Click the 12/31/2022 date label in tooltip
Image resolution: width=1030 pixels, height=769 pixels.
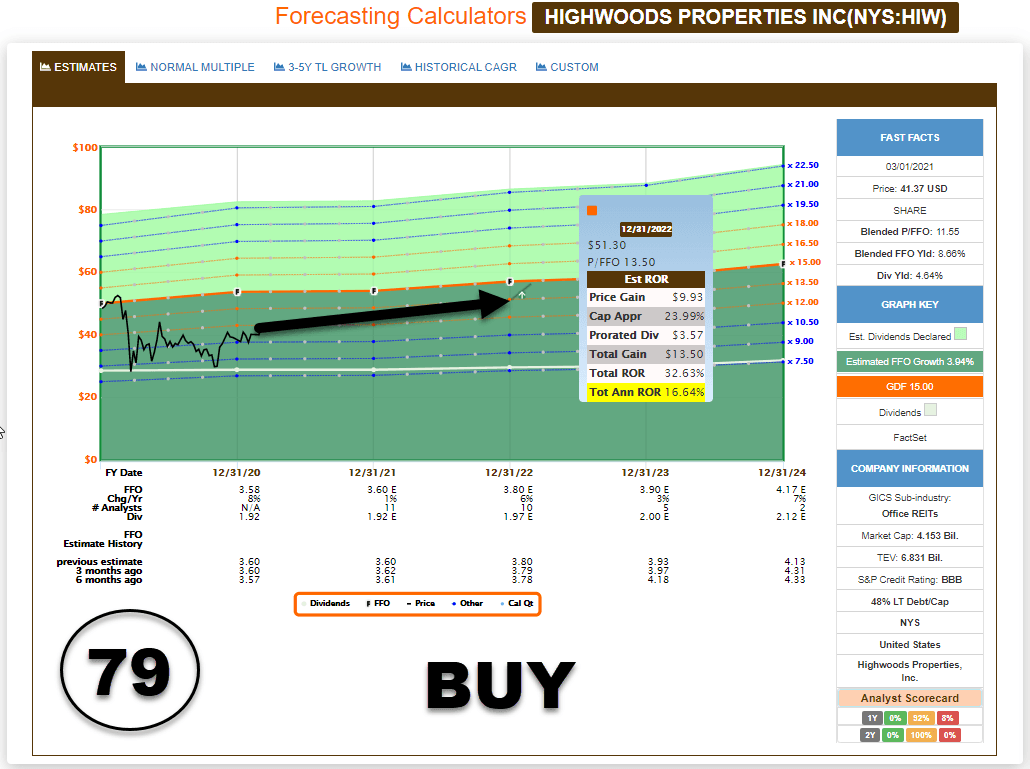(x=646, y=229)
